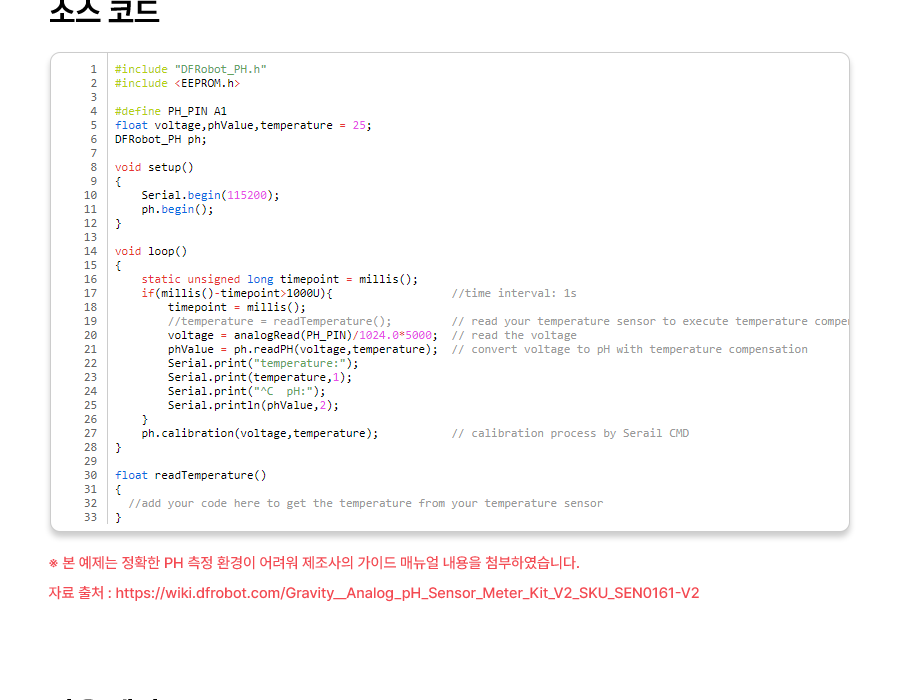Select the ph.readPH(voltage,temperature) statement

tap(302, 349)
